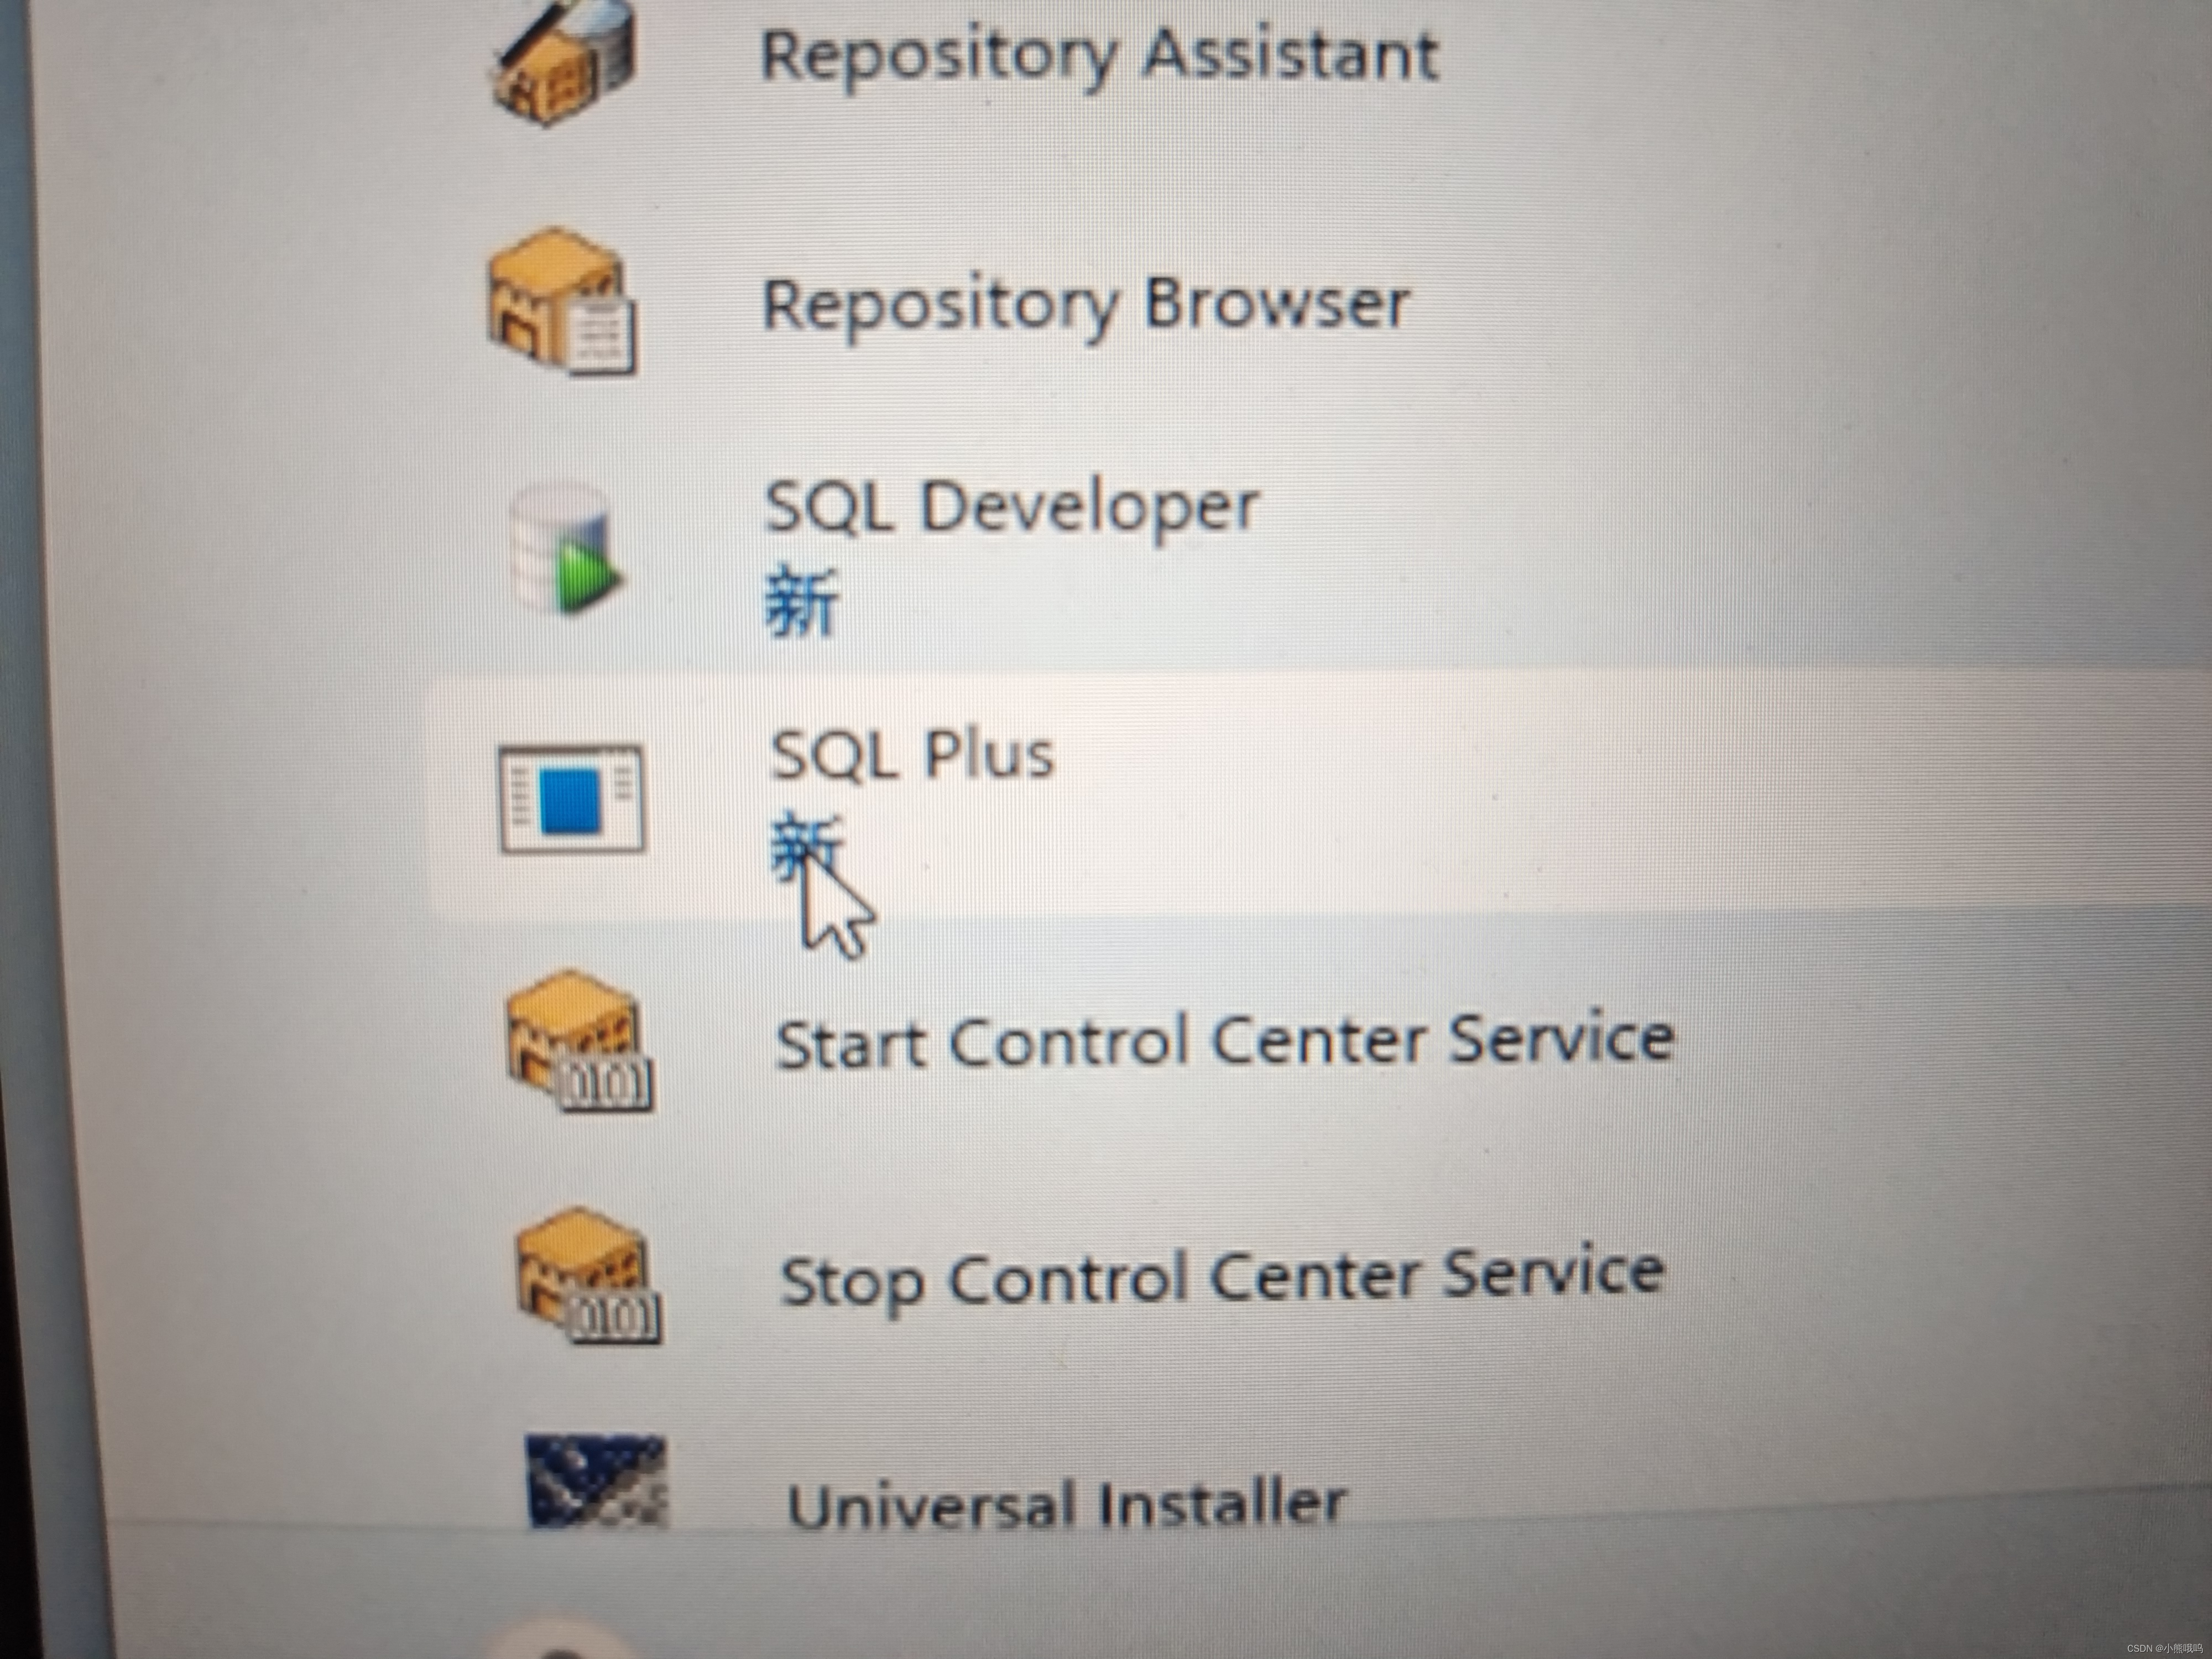Select the Repository Browser entry text
The height and width of the screenshot is (1659, 2212).
tap(1085, 305)
